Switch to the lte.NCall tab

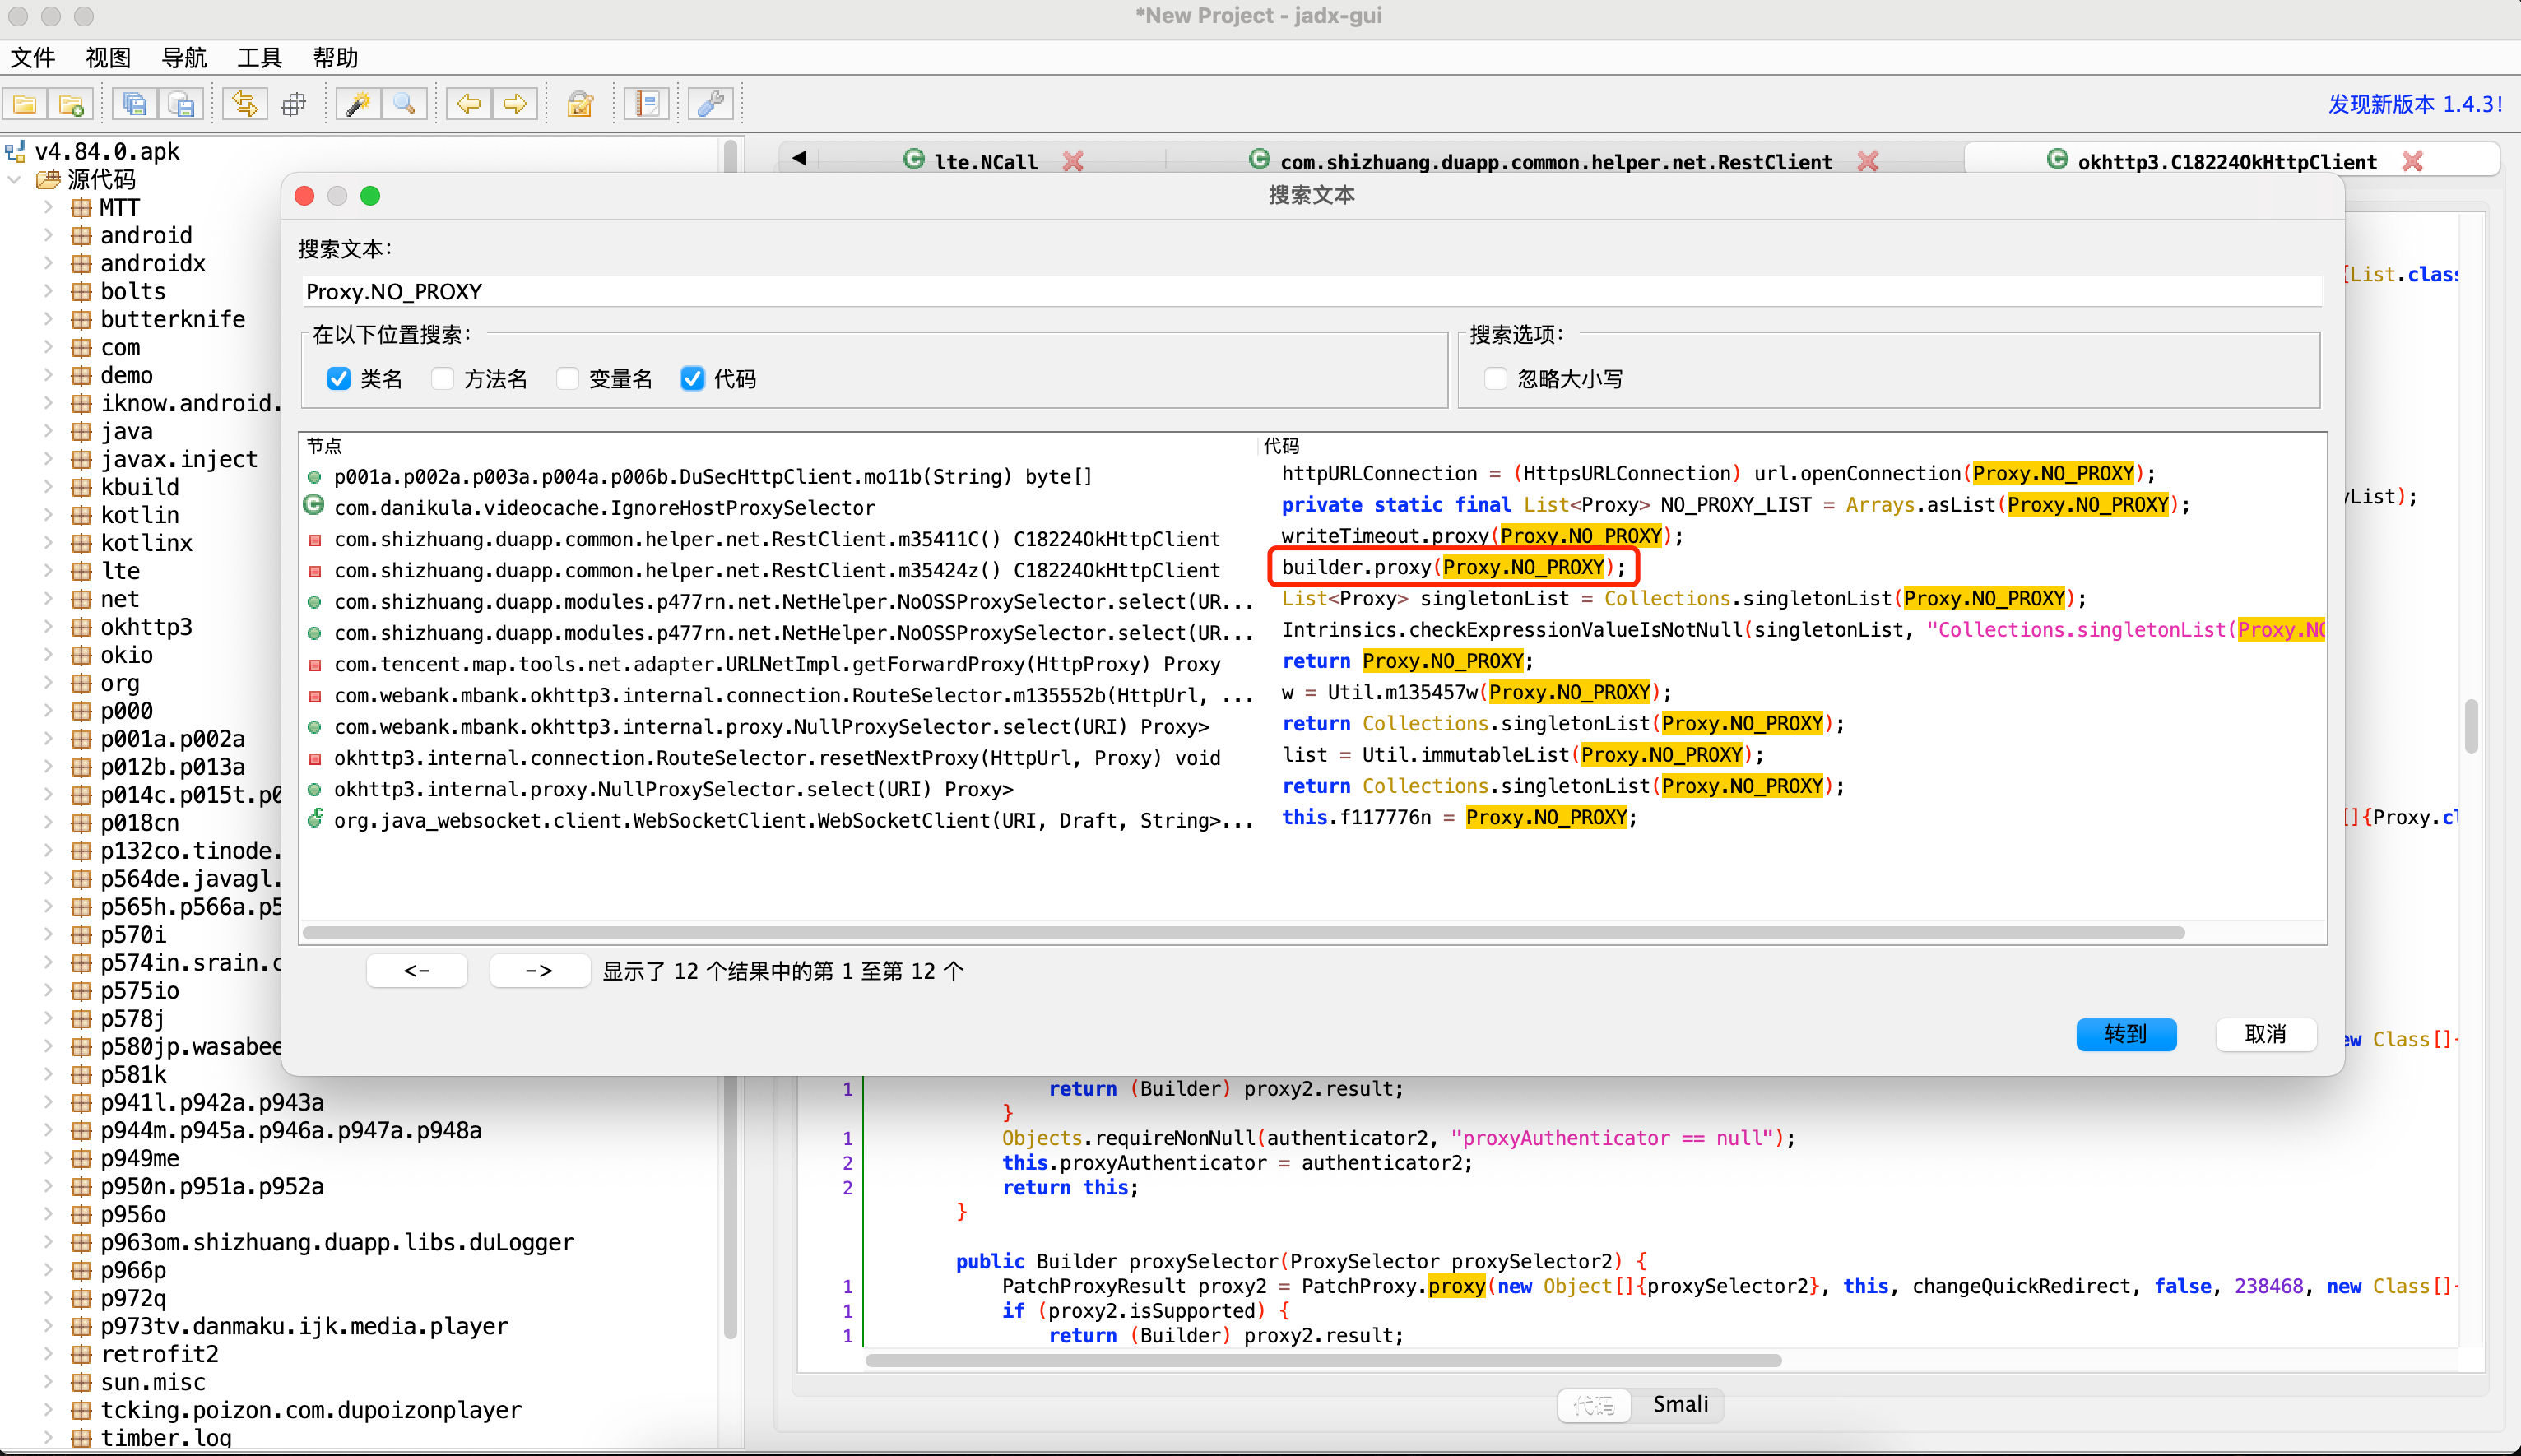coord(984,162)
